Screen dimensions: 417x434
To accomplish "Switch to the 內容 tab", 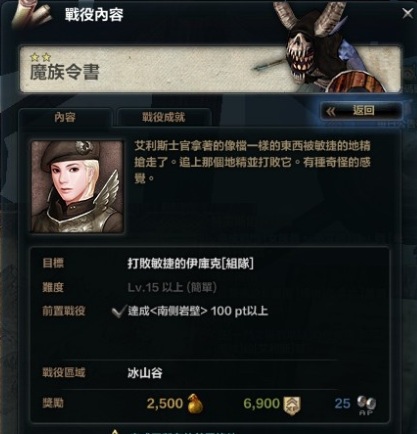I will click(x=65, y=117).
